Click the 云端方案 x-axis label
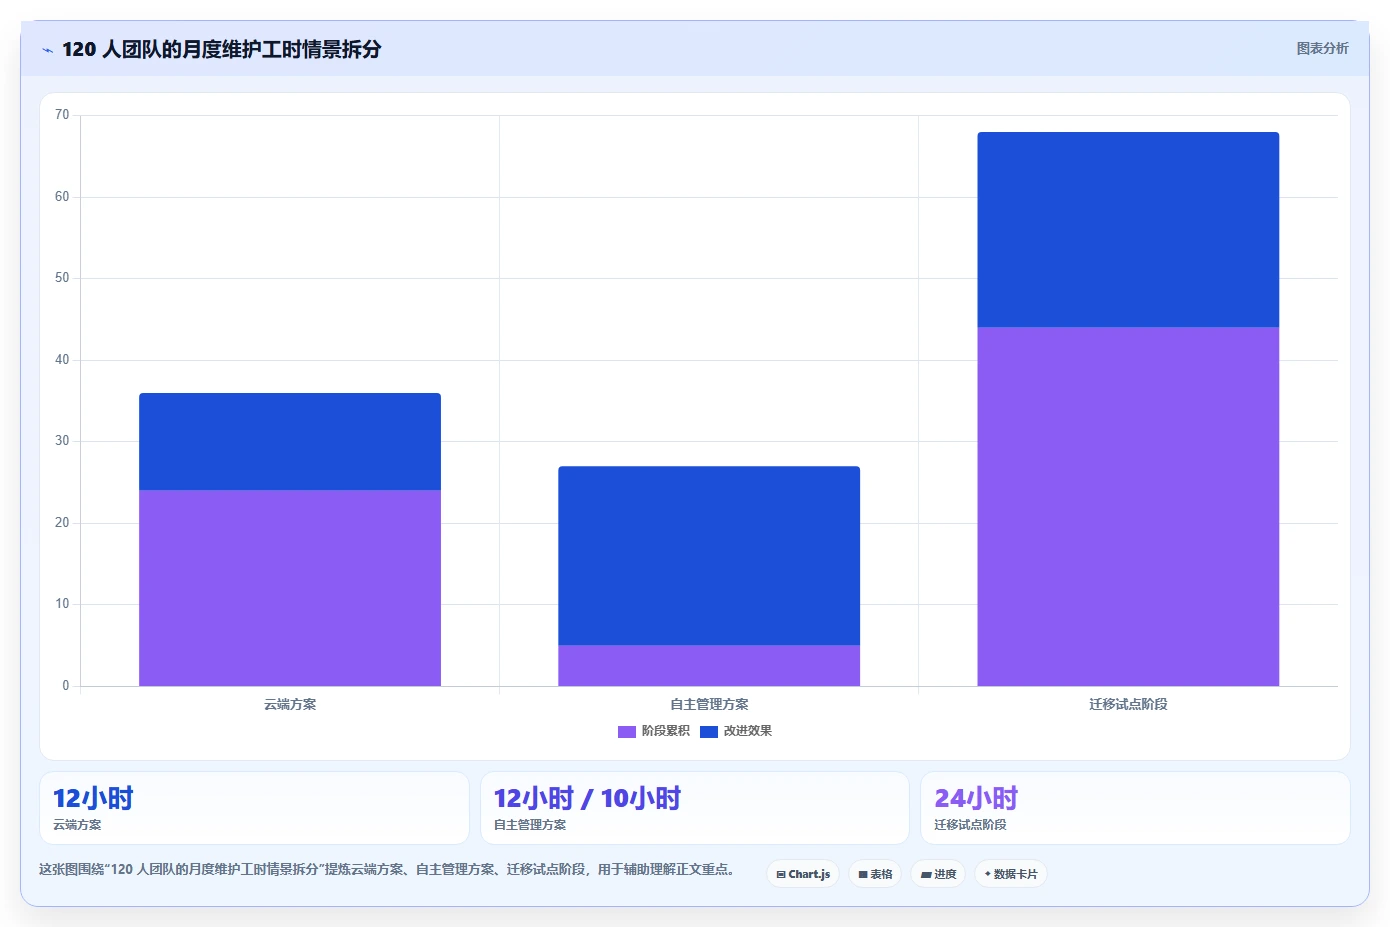1390x927 pixels. point(290,704)
